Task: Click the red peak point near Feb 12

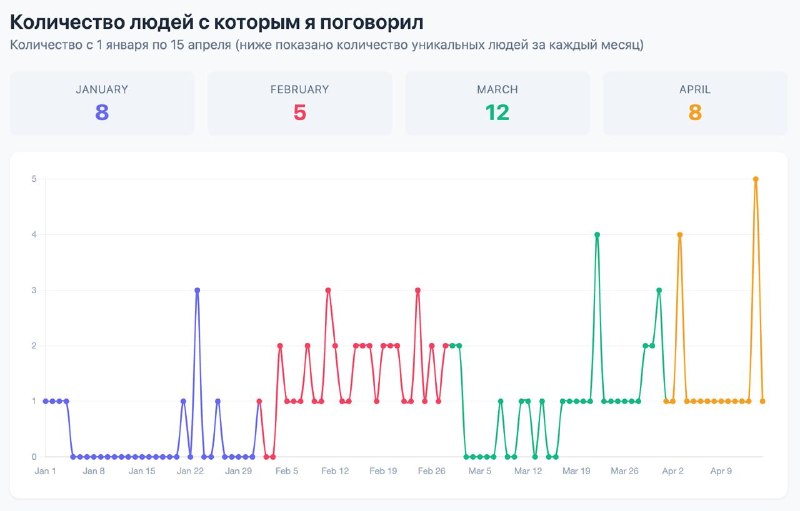Action: coord(328,290)
